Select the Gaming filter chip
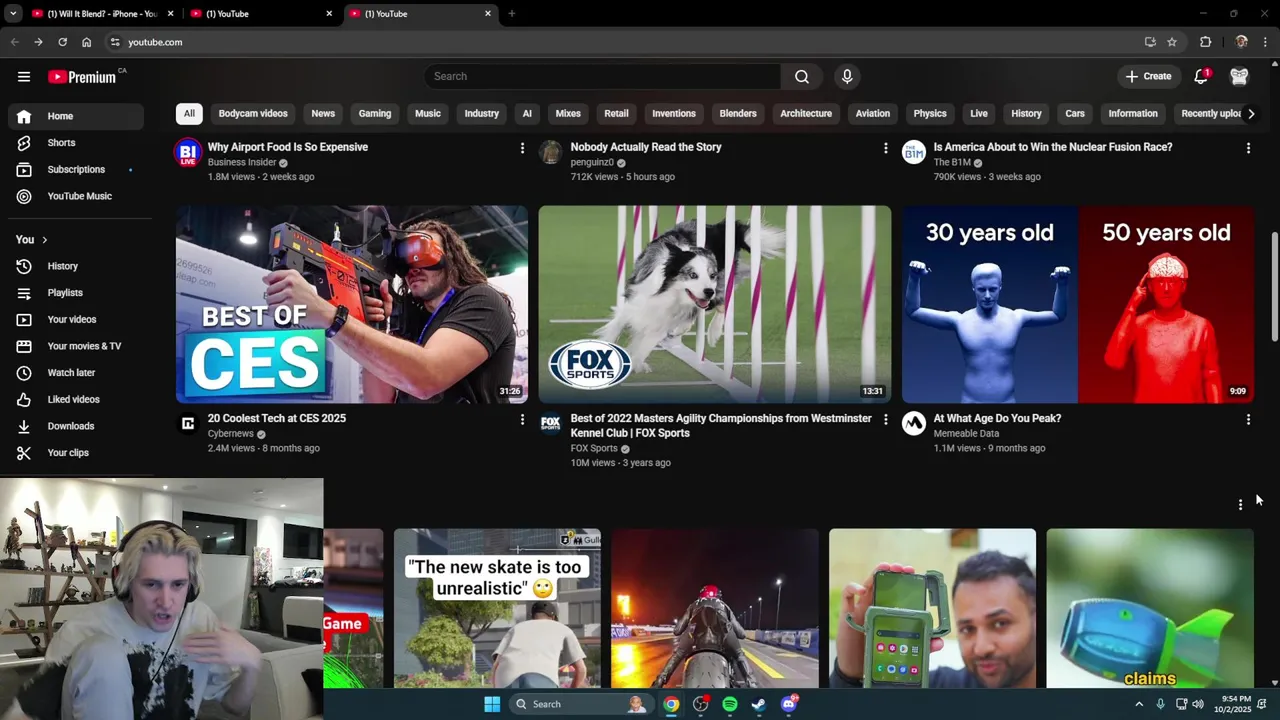The width and height of the screenshot is (1280, 720). pyautogui.click(x=375, y=113)
